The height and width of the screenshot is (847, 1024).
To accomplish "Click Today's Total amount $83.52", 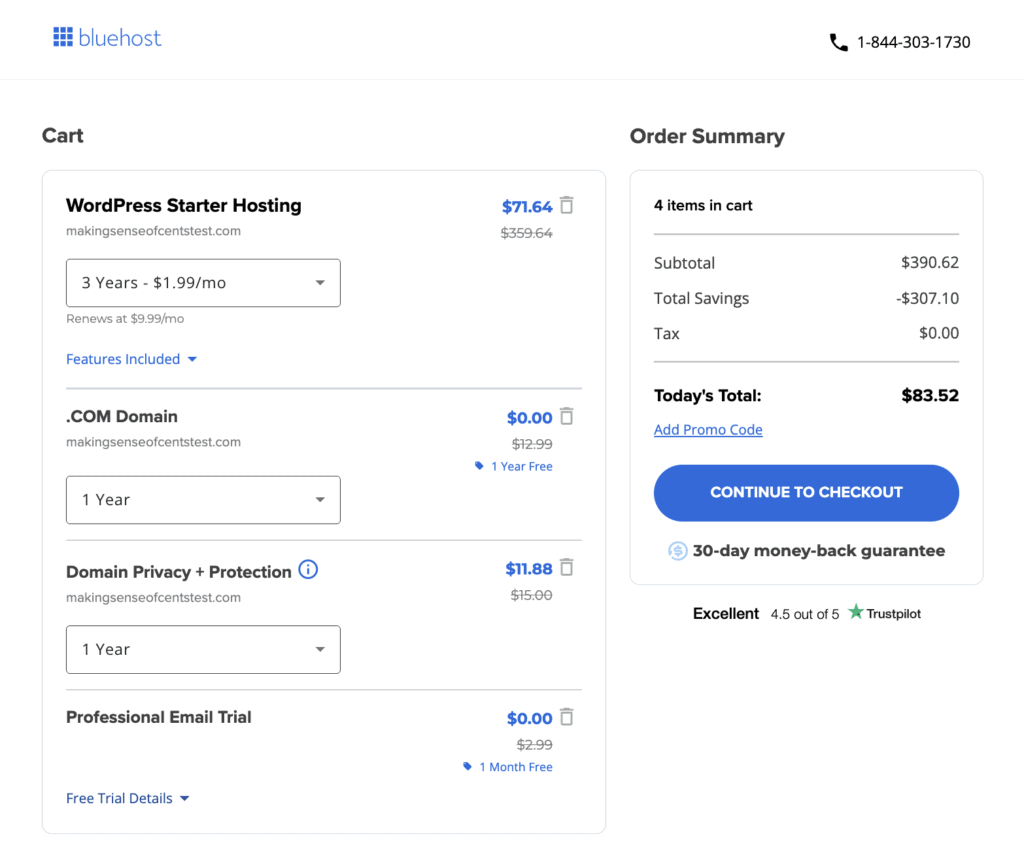I will [x=930, y=396].
